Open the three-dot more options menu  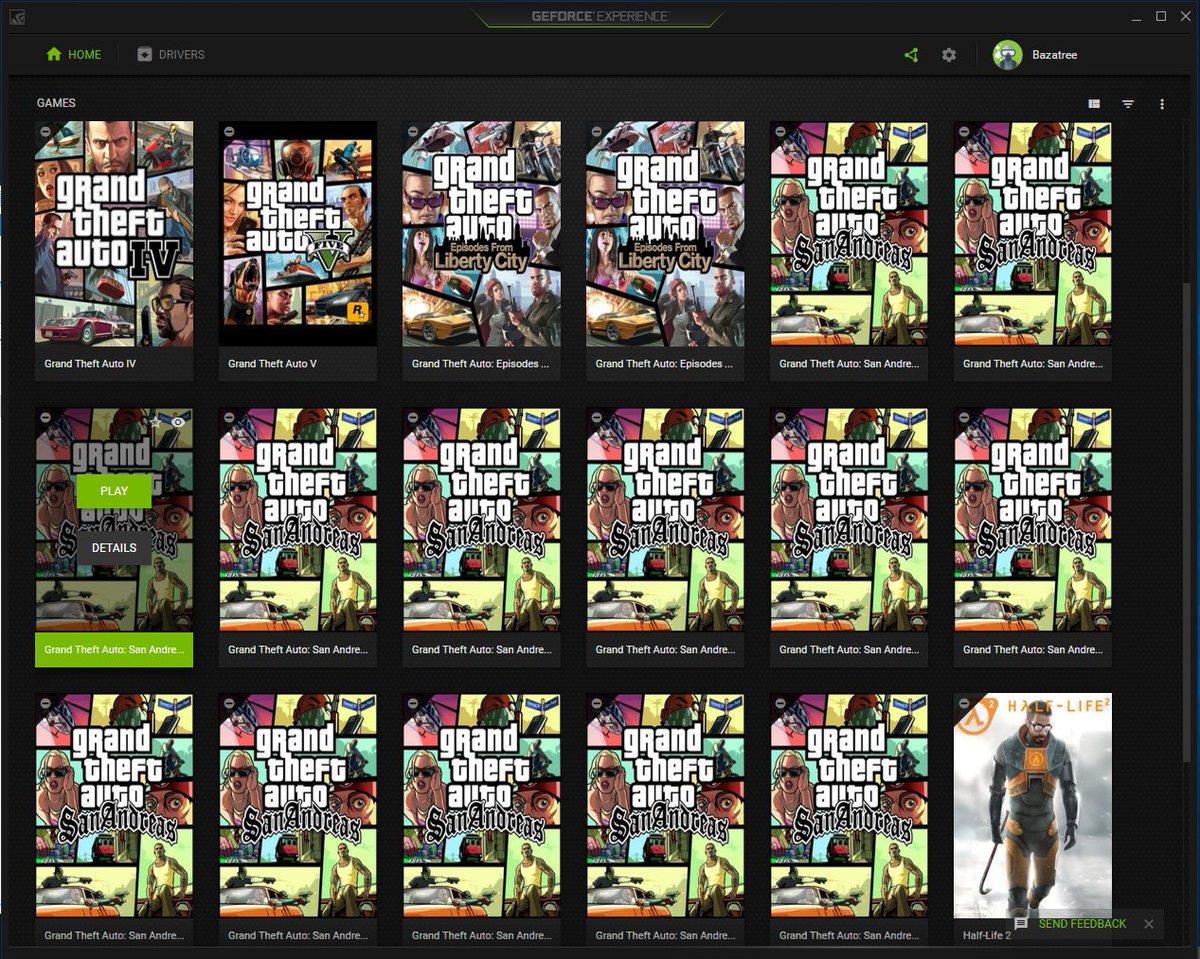coord(1162,104)
